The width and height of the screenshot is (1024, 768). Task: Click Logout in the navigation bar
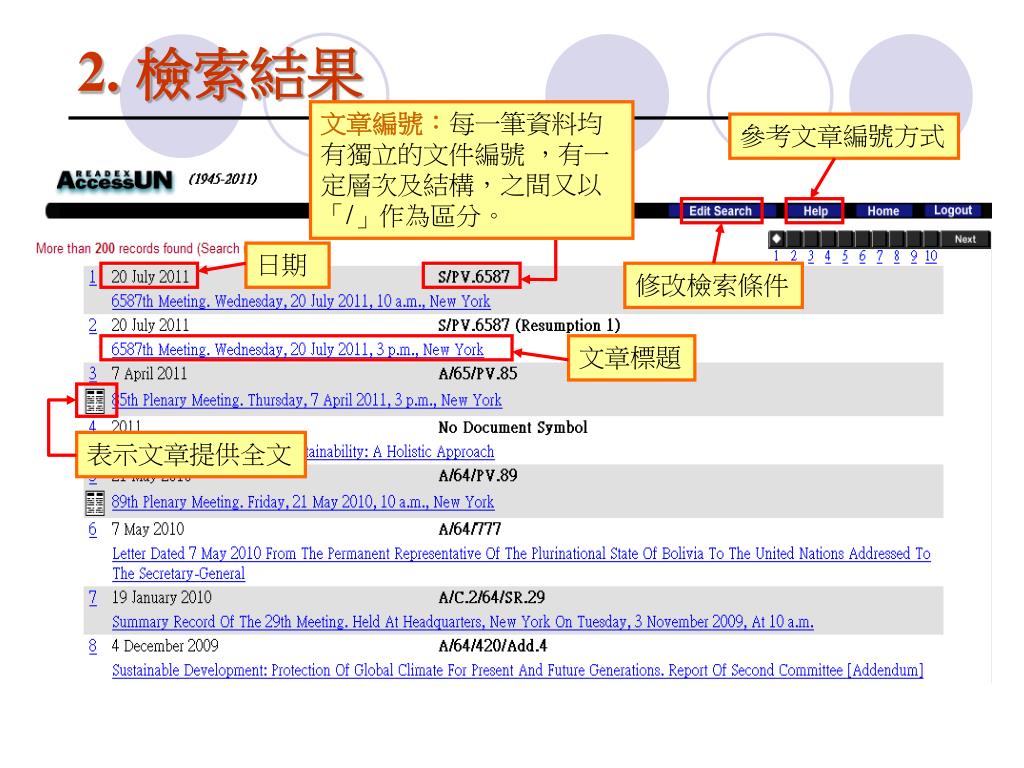click(952, 210)
